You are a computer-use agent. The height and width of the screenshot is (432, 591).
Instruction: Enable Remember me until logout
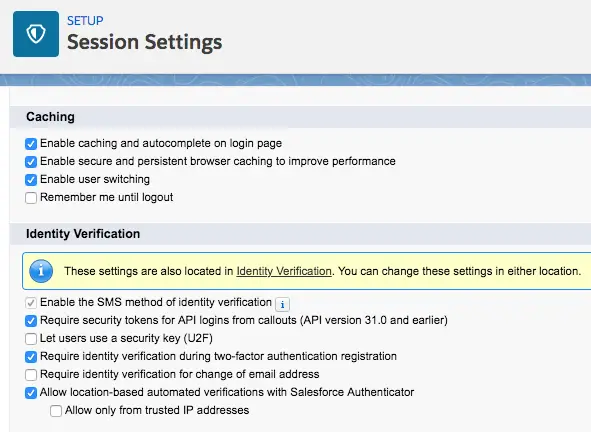coord(31,198)
